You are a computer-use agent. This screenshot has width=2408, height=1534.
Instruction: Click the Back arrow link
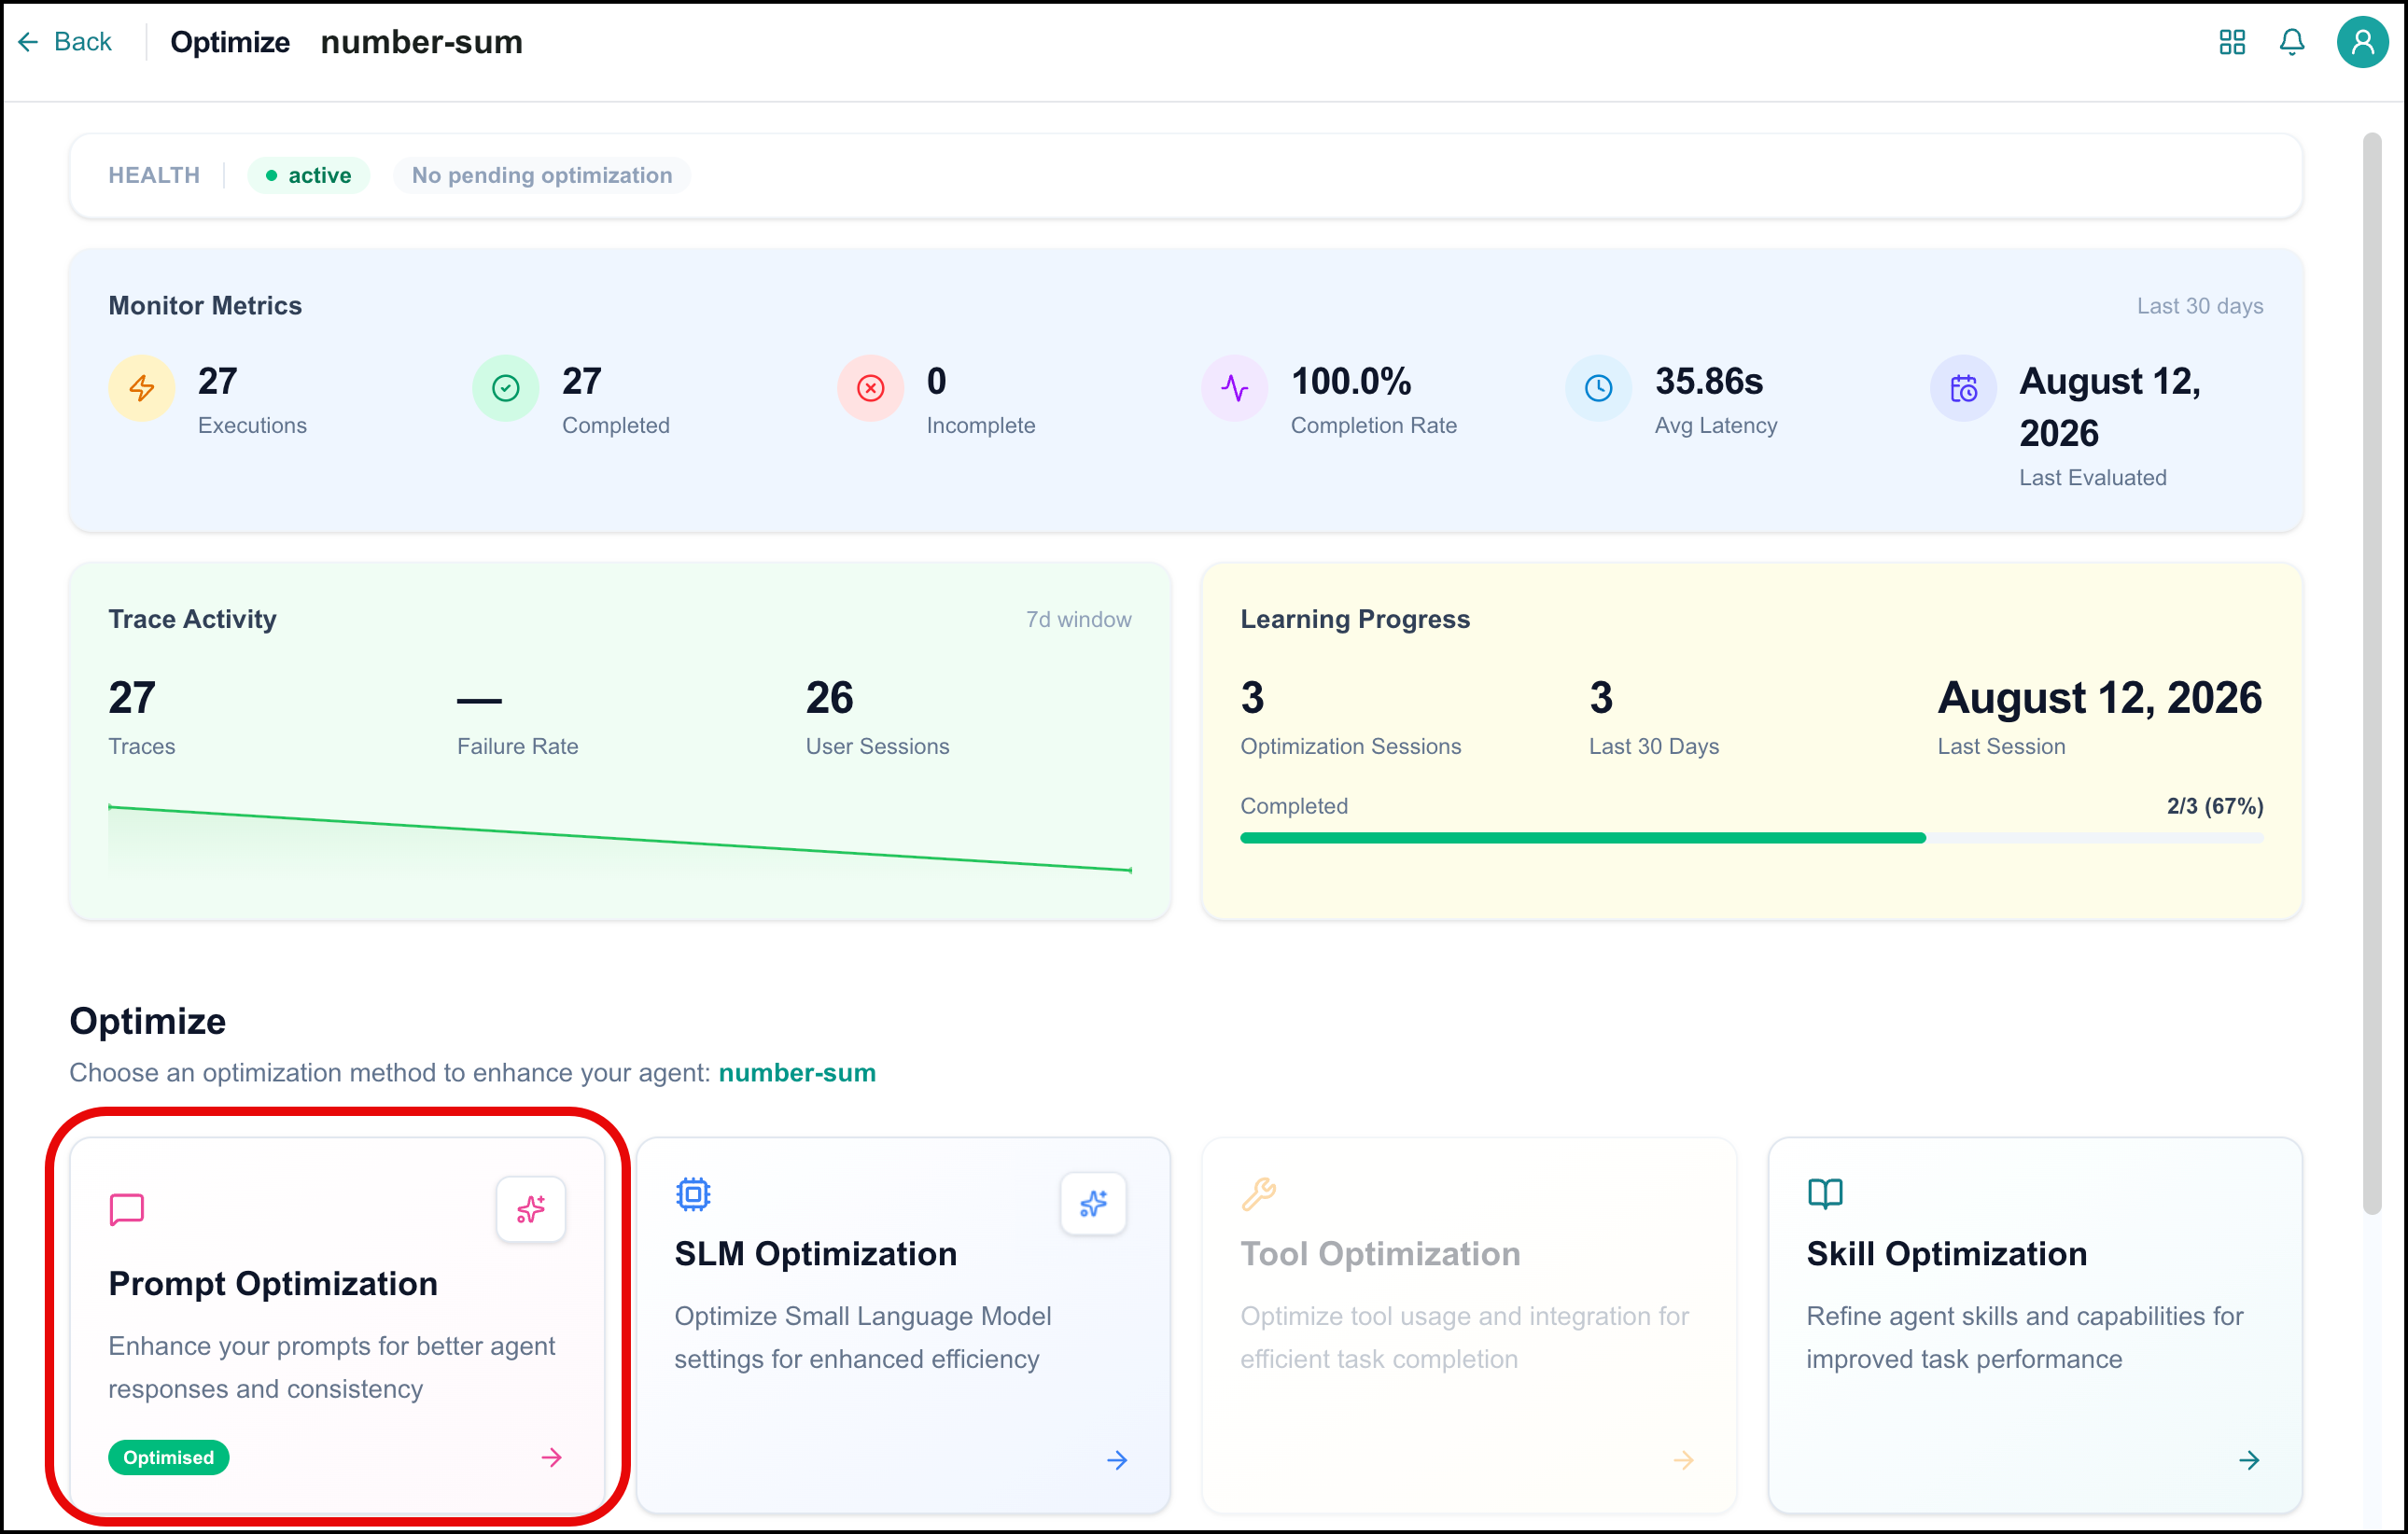coord(64,42)
